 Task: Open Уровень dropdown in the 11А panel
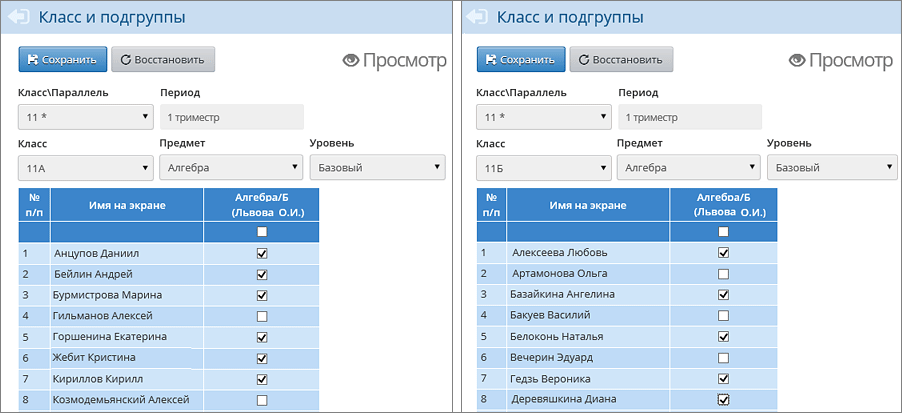coord(378,167)
